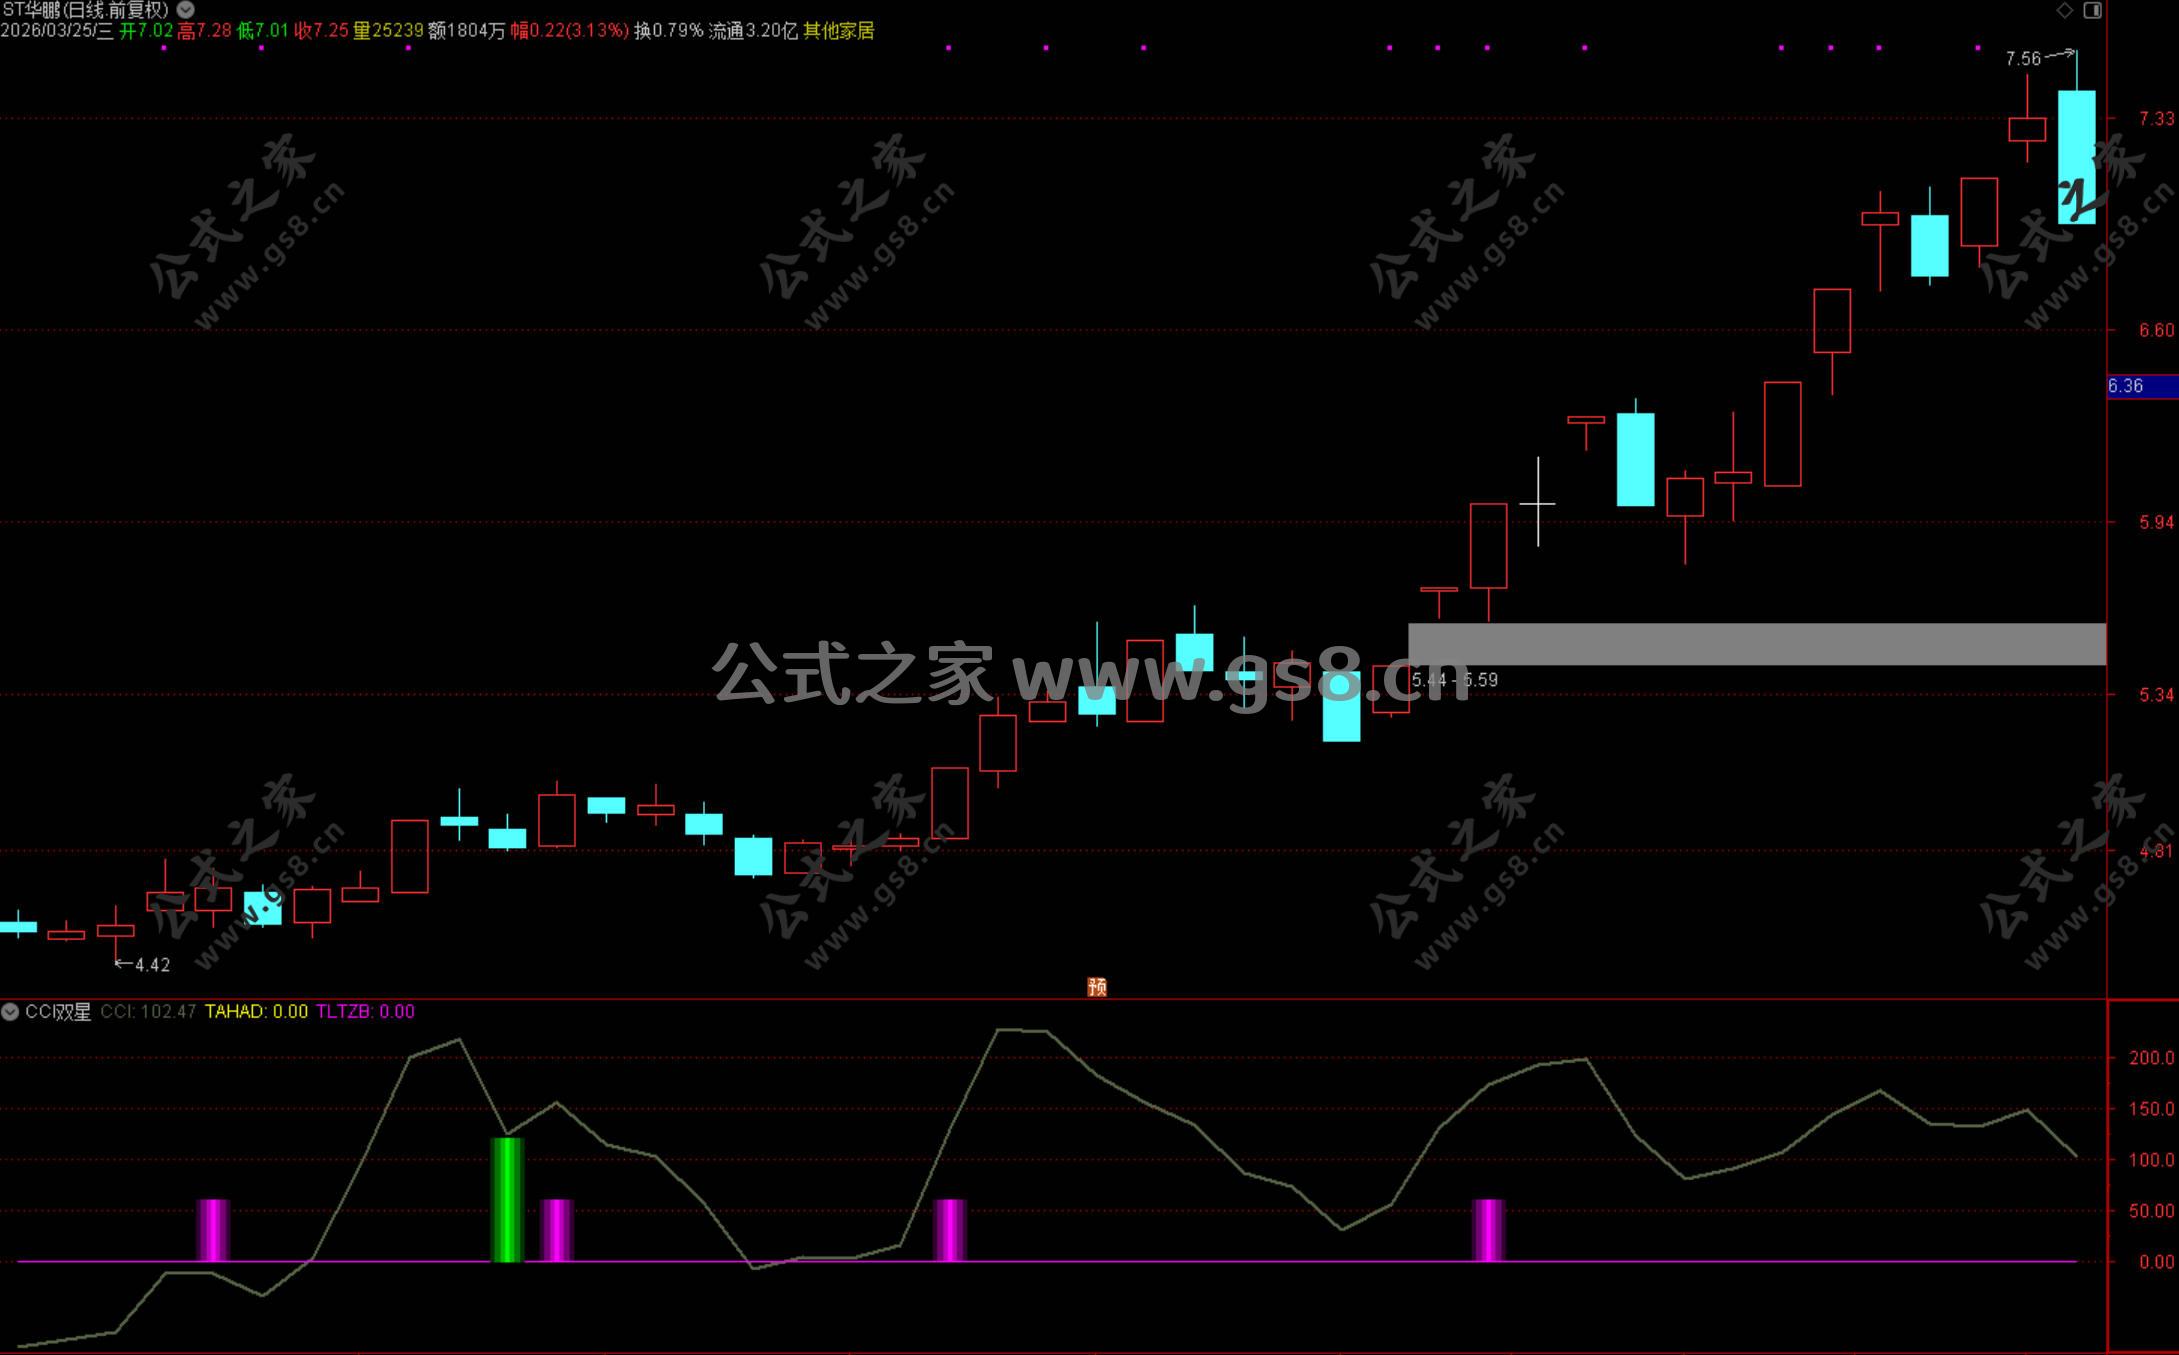Click the 0.00 CCI axis label

pyautogui.click(x=2157, y=1262)
